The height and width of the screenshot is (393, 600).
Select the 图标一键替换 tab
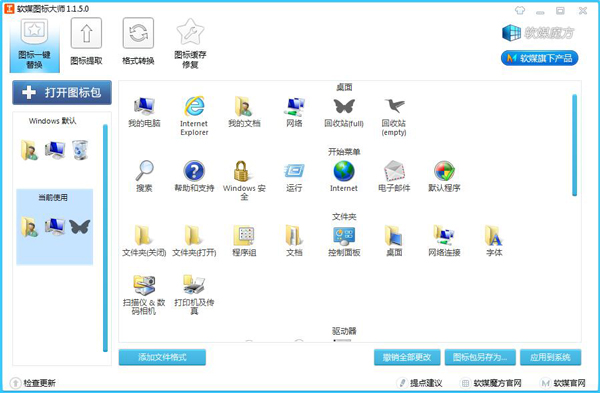(x=34, y=45)
